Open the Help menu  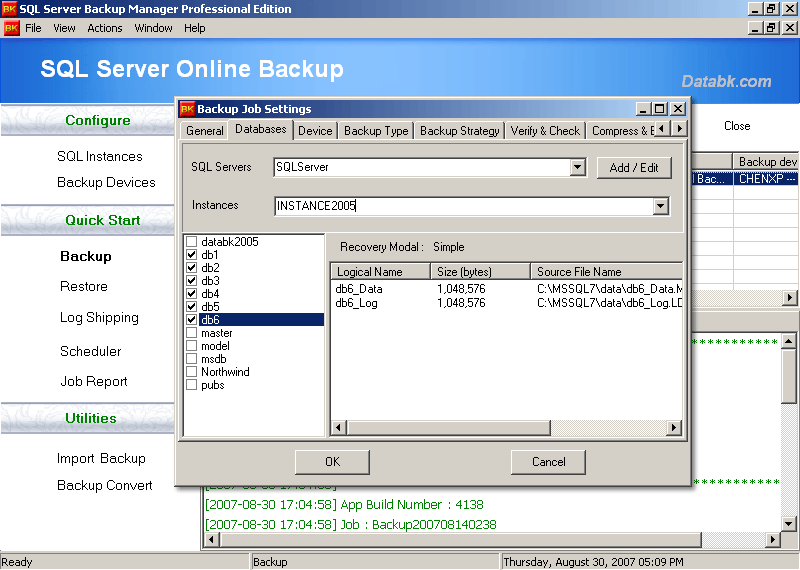tap(194, 28)
